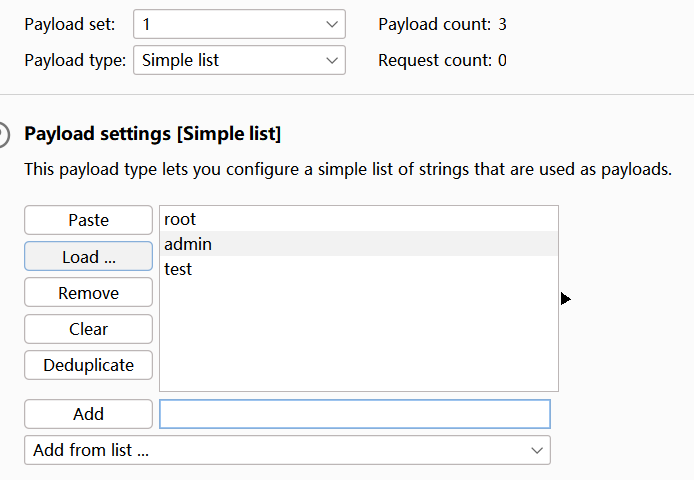The width and height of the screenshot is (694, 480).
Task: Click the Add from list chevron arrow
Action: tap(537, 451)
